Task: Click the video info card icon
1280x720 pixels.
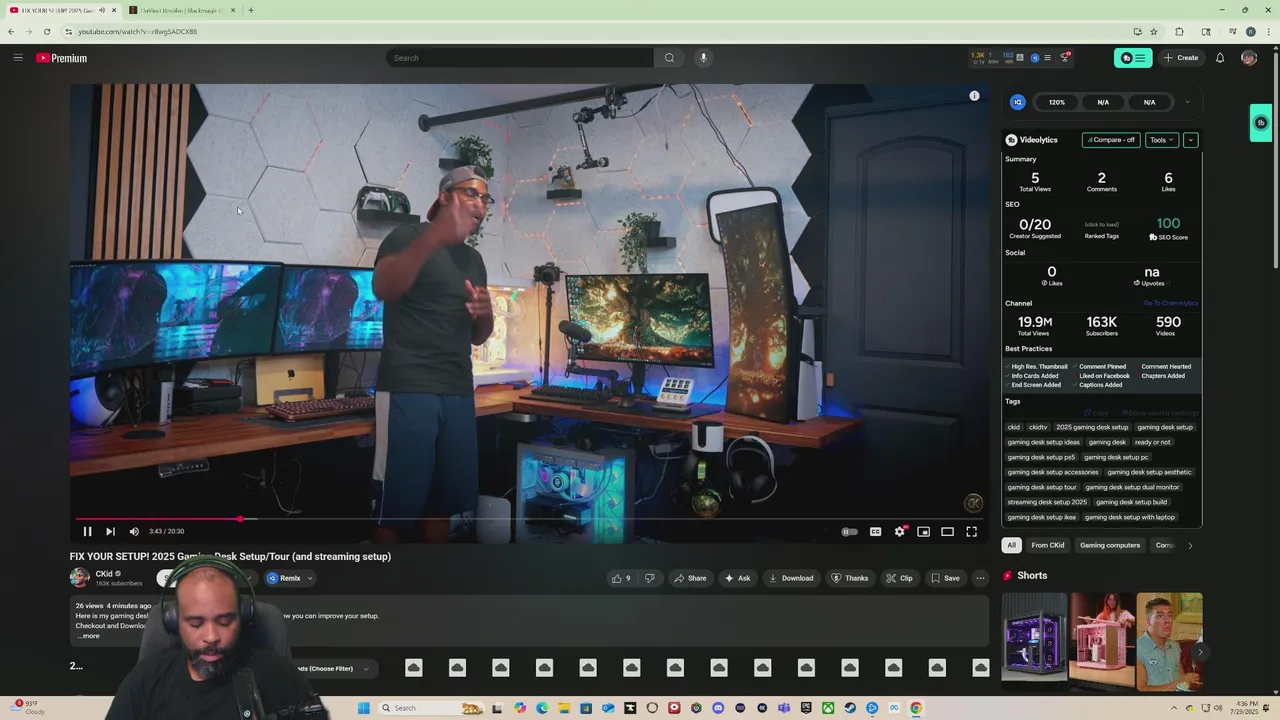Action: click(974, 96)
